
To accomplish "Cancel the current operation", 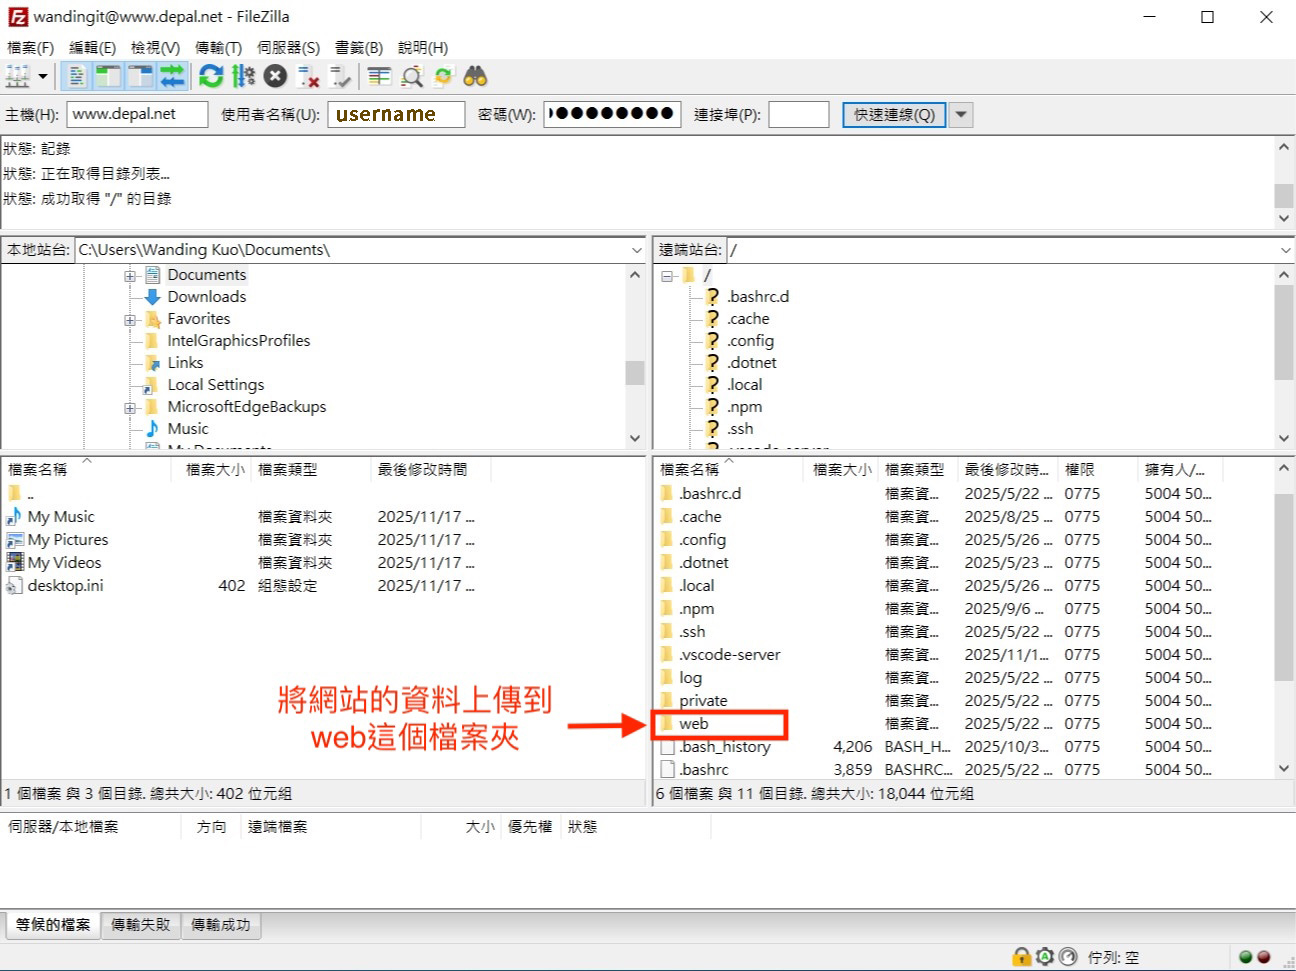I will click(276, 76).
